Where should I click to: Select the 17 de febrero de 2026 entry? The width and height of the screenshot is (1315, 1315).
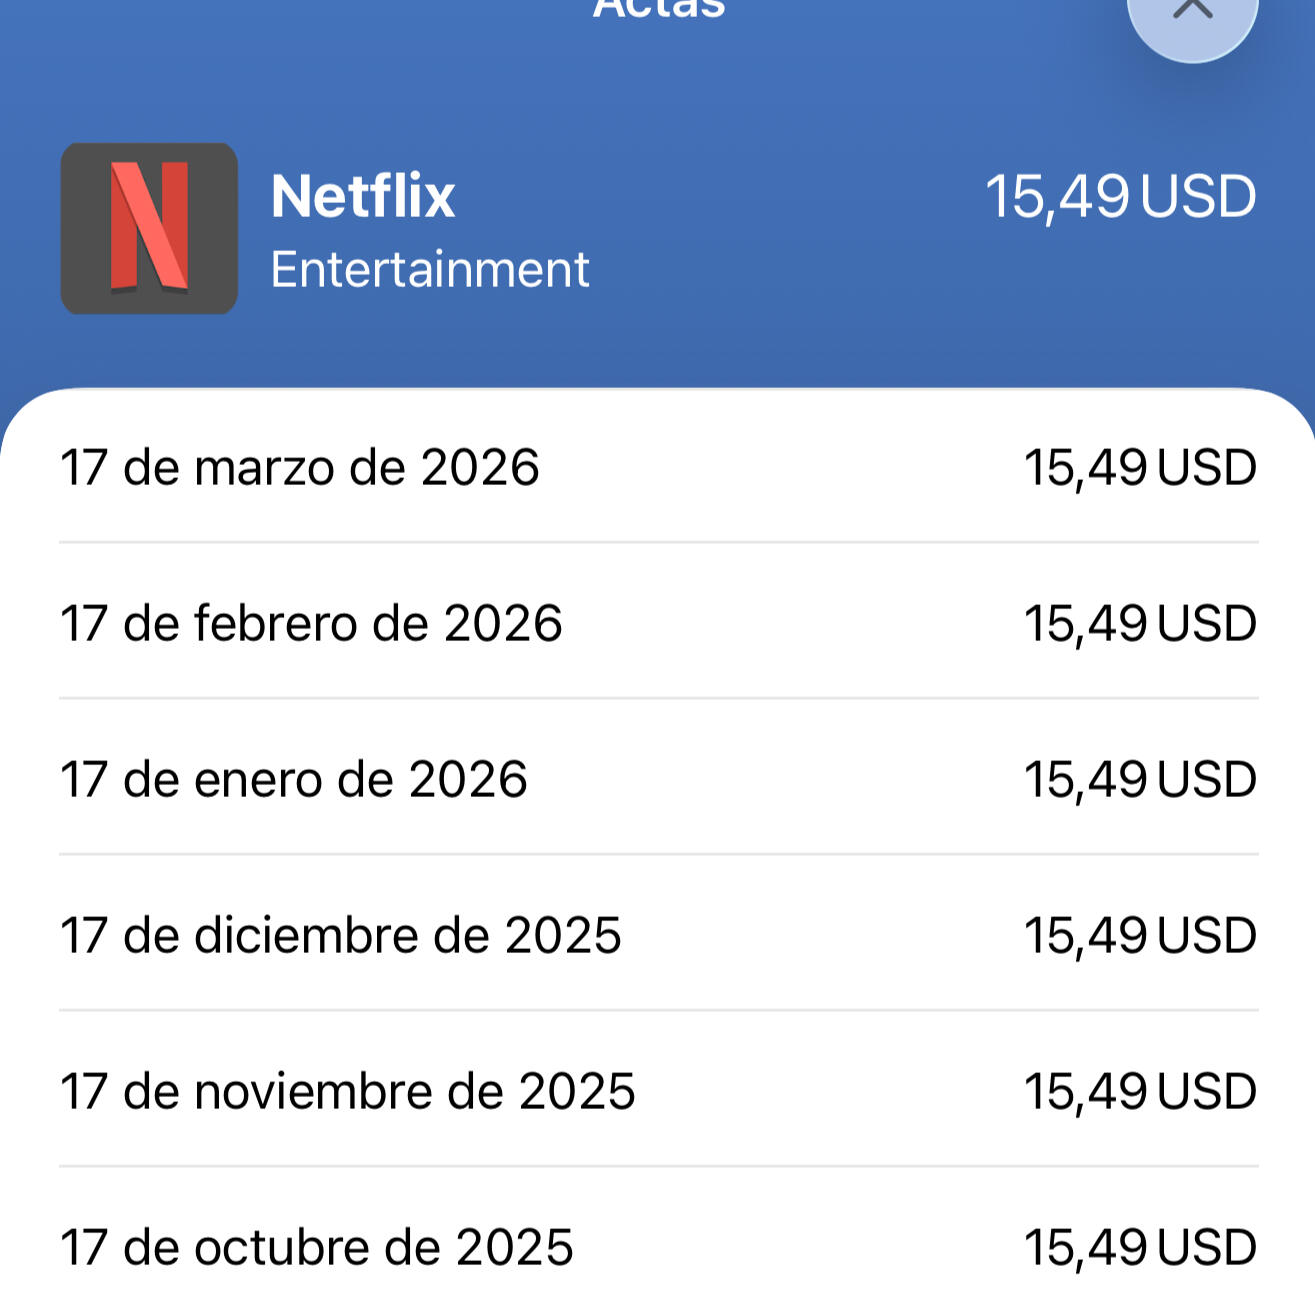[311, 623]
